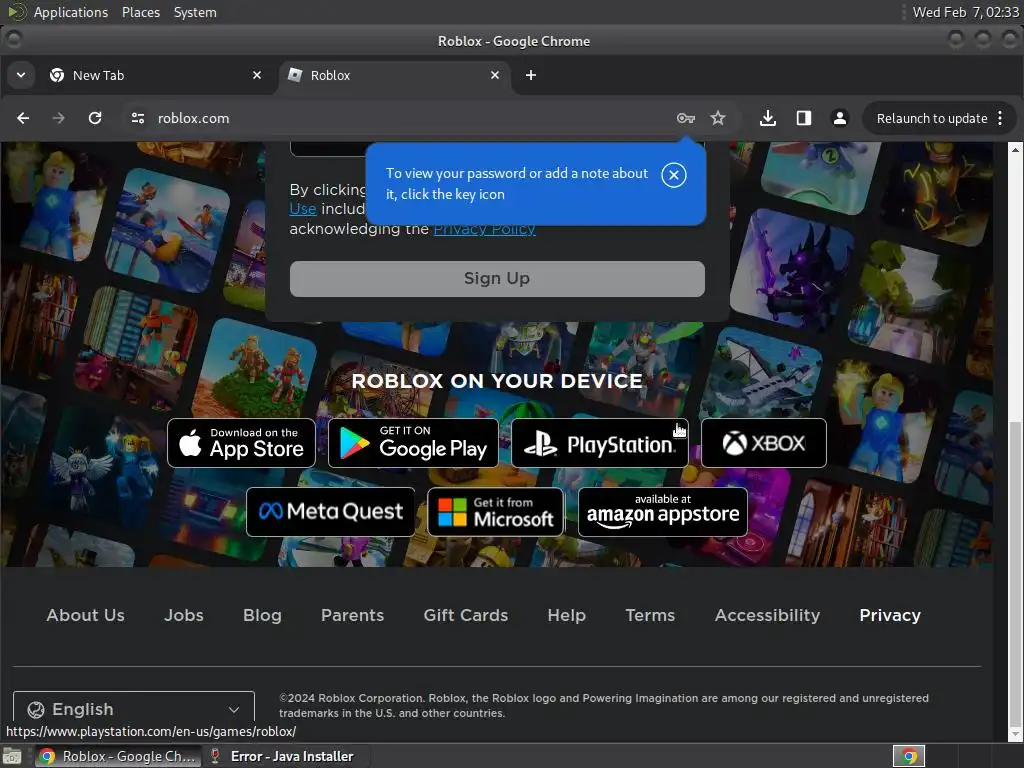Open Download on the App Store badge
This screenshot has width=1024, height=768.
point(242,443)
